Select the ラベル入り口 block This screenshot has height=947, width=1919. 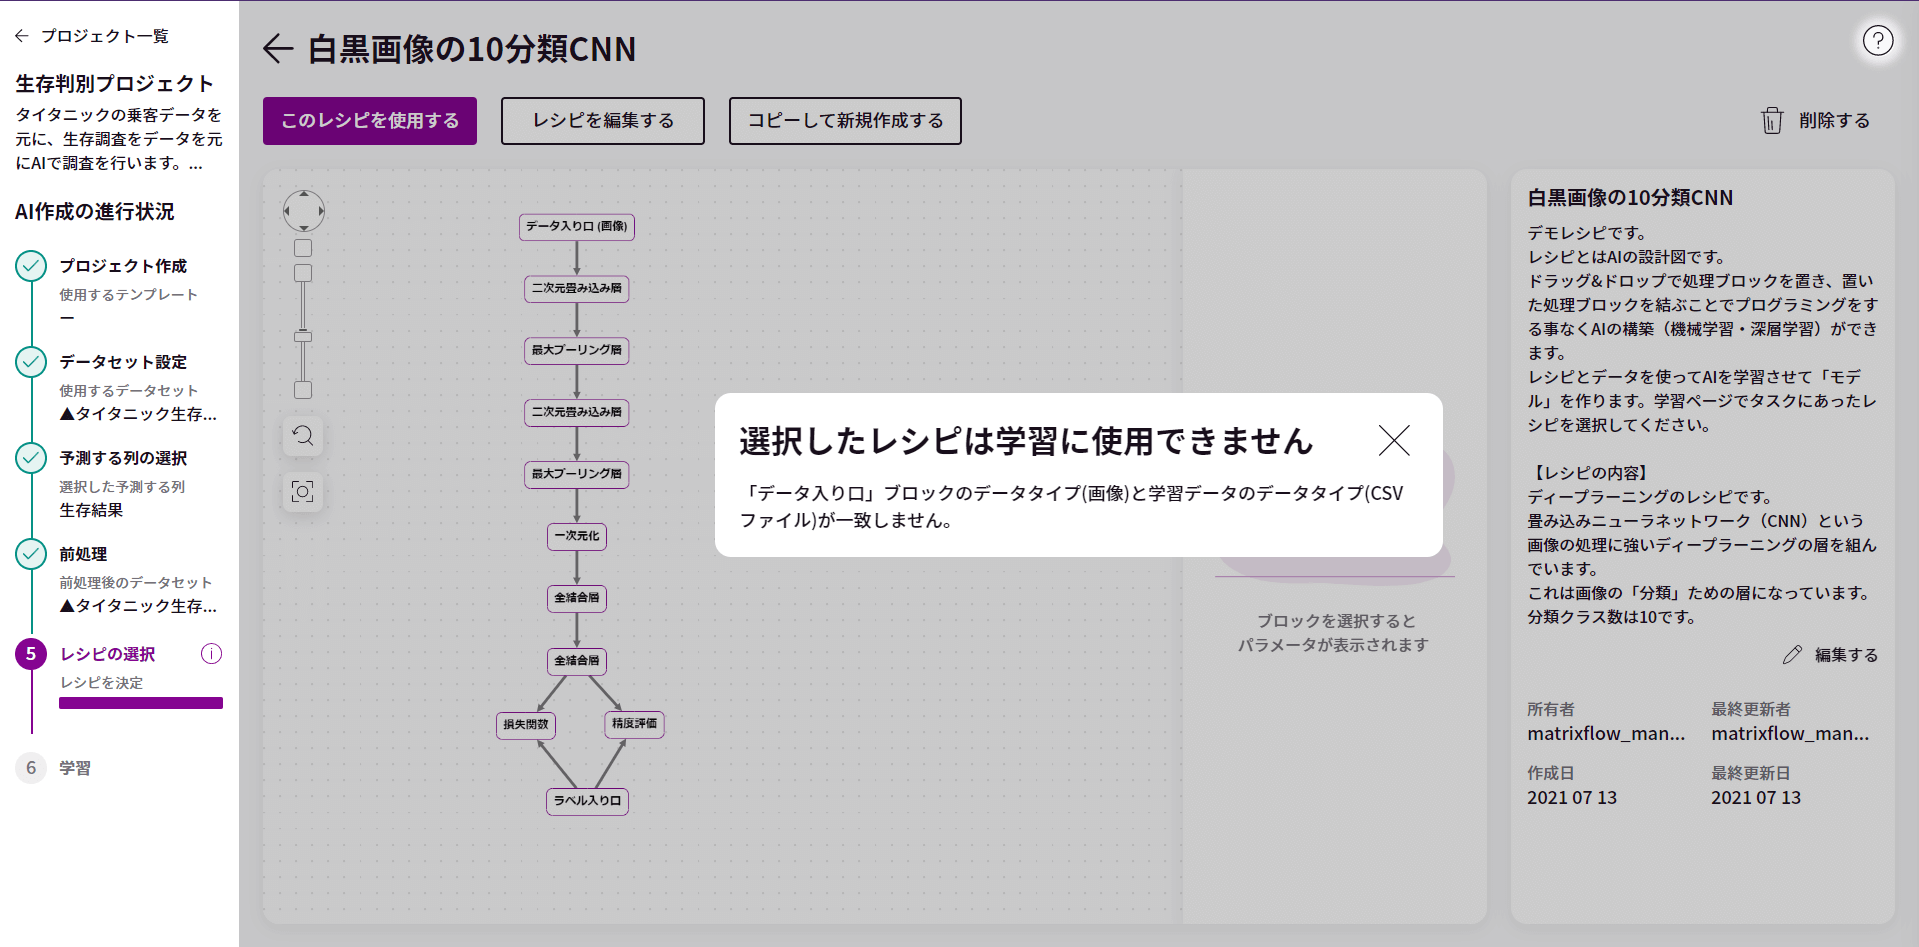coord(587,801)
